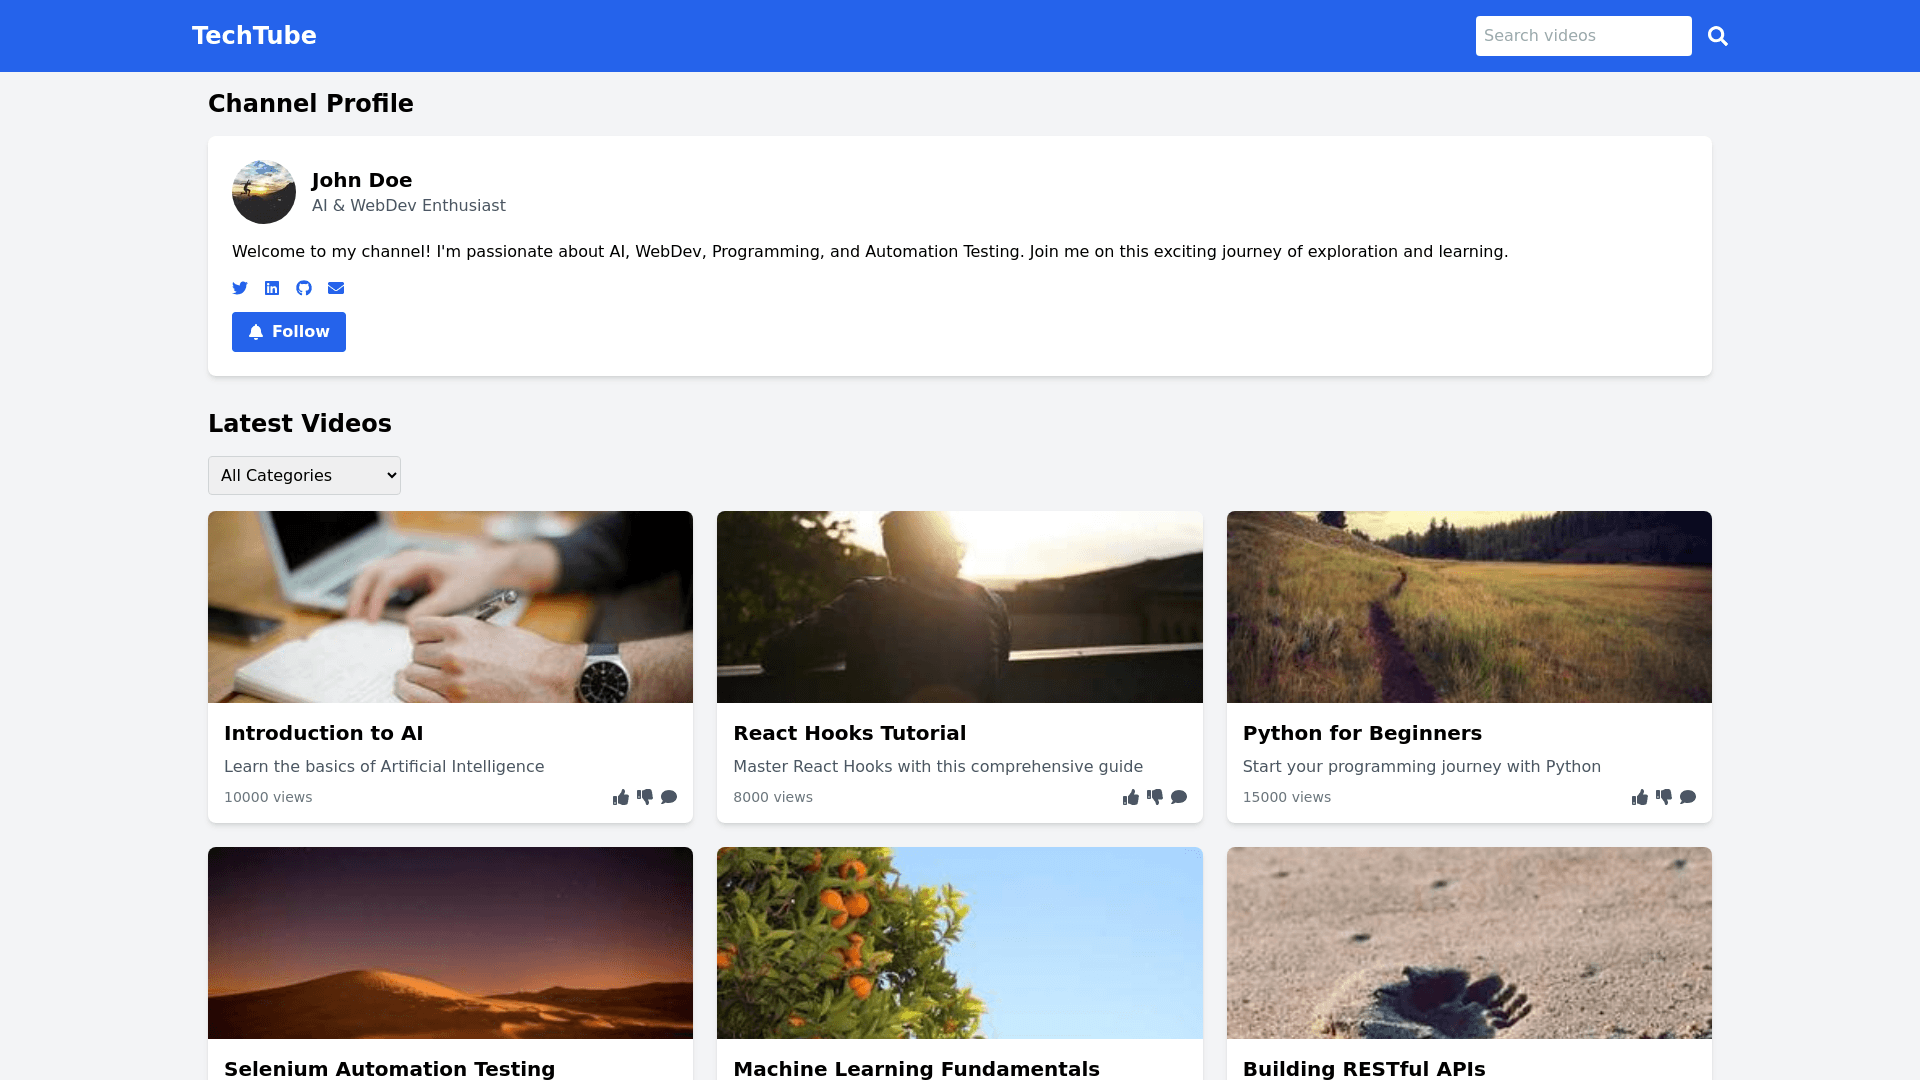Open the Selenium Automation Testing title
This screenshot has height=1080, width=1920.
pyautogui.click(x=389, y=1068)
